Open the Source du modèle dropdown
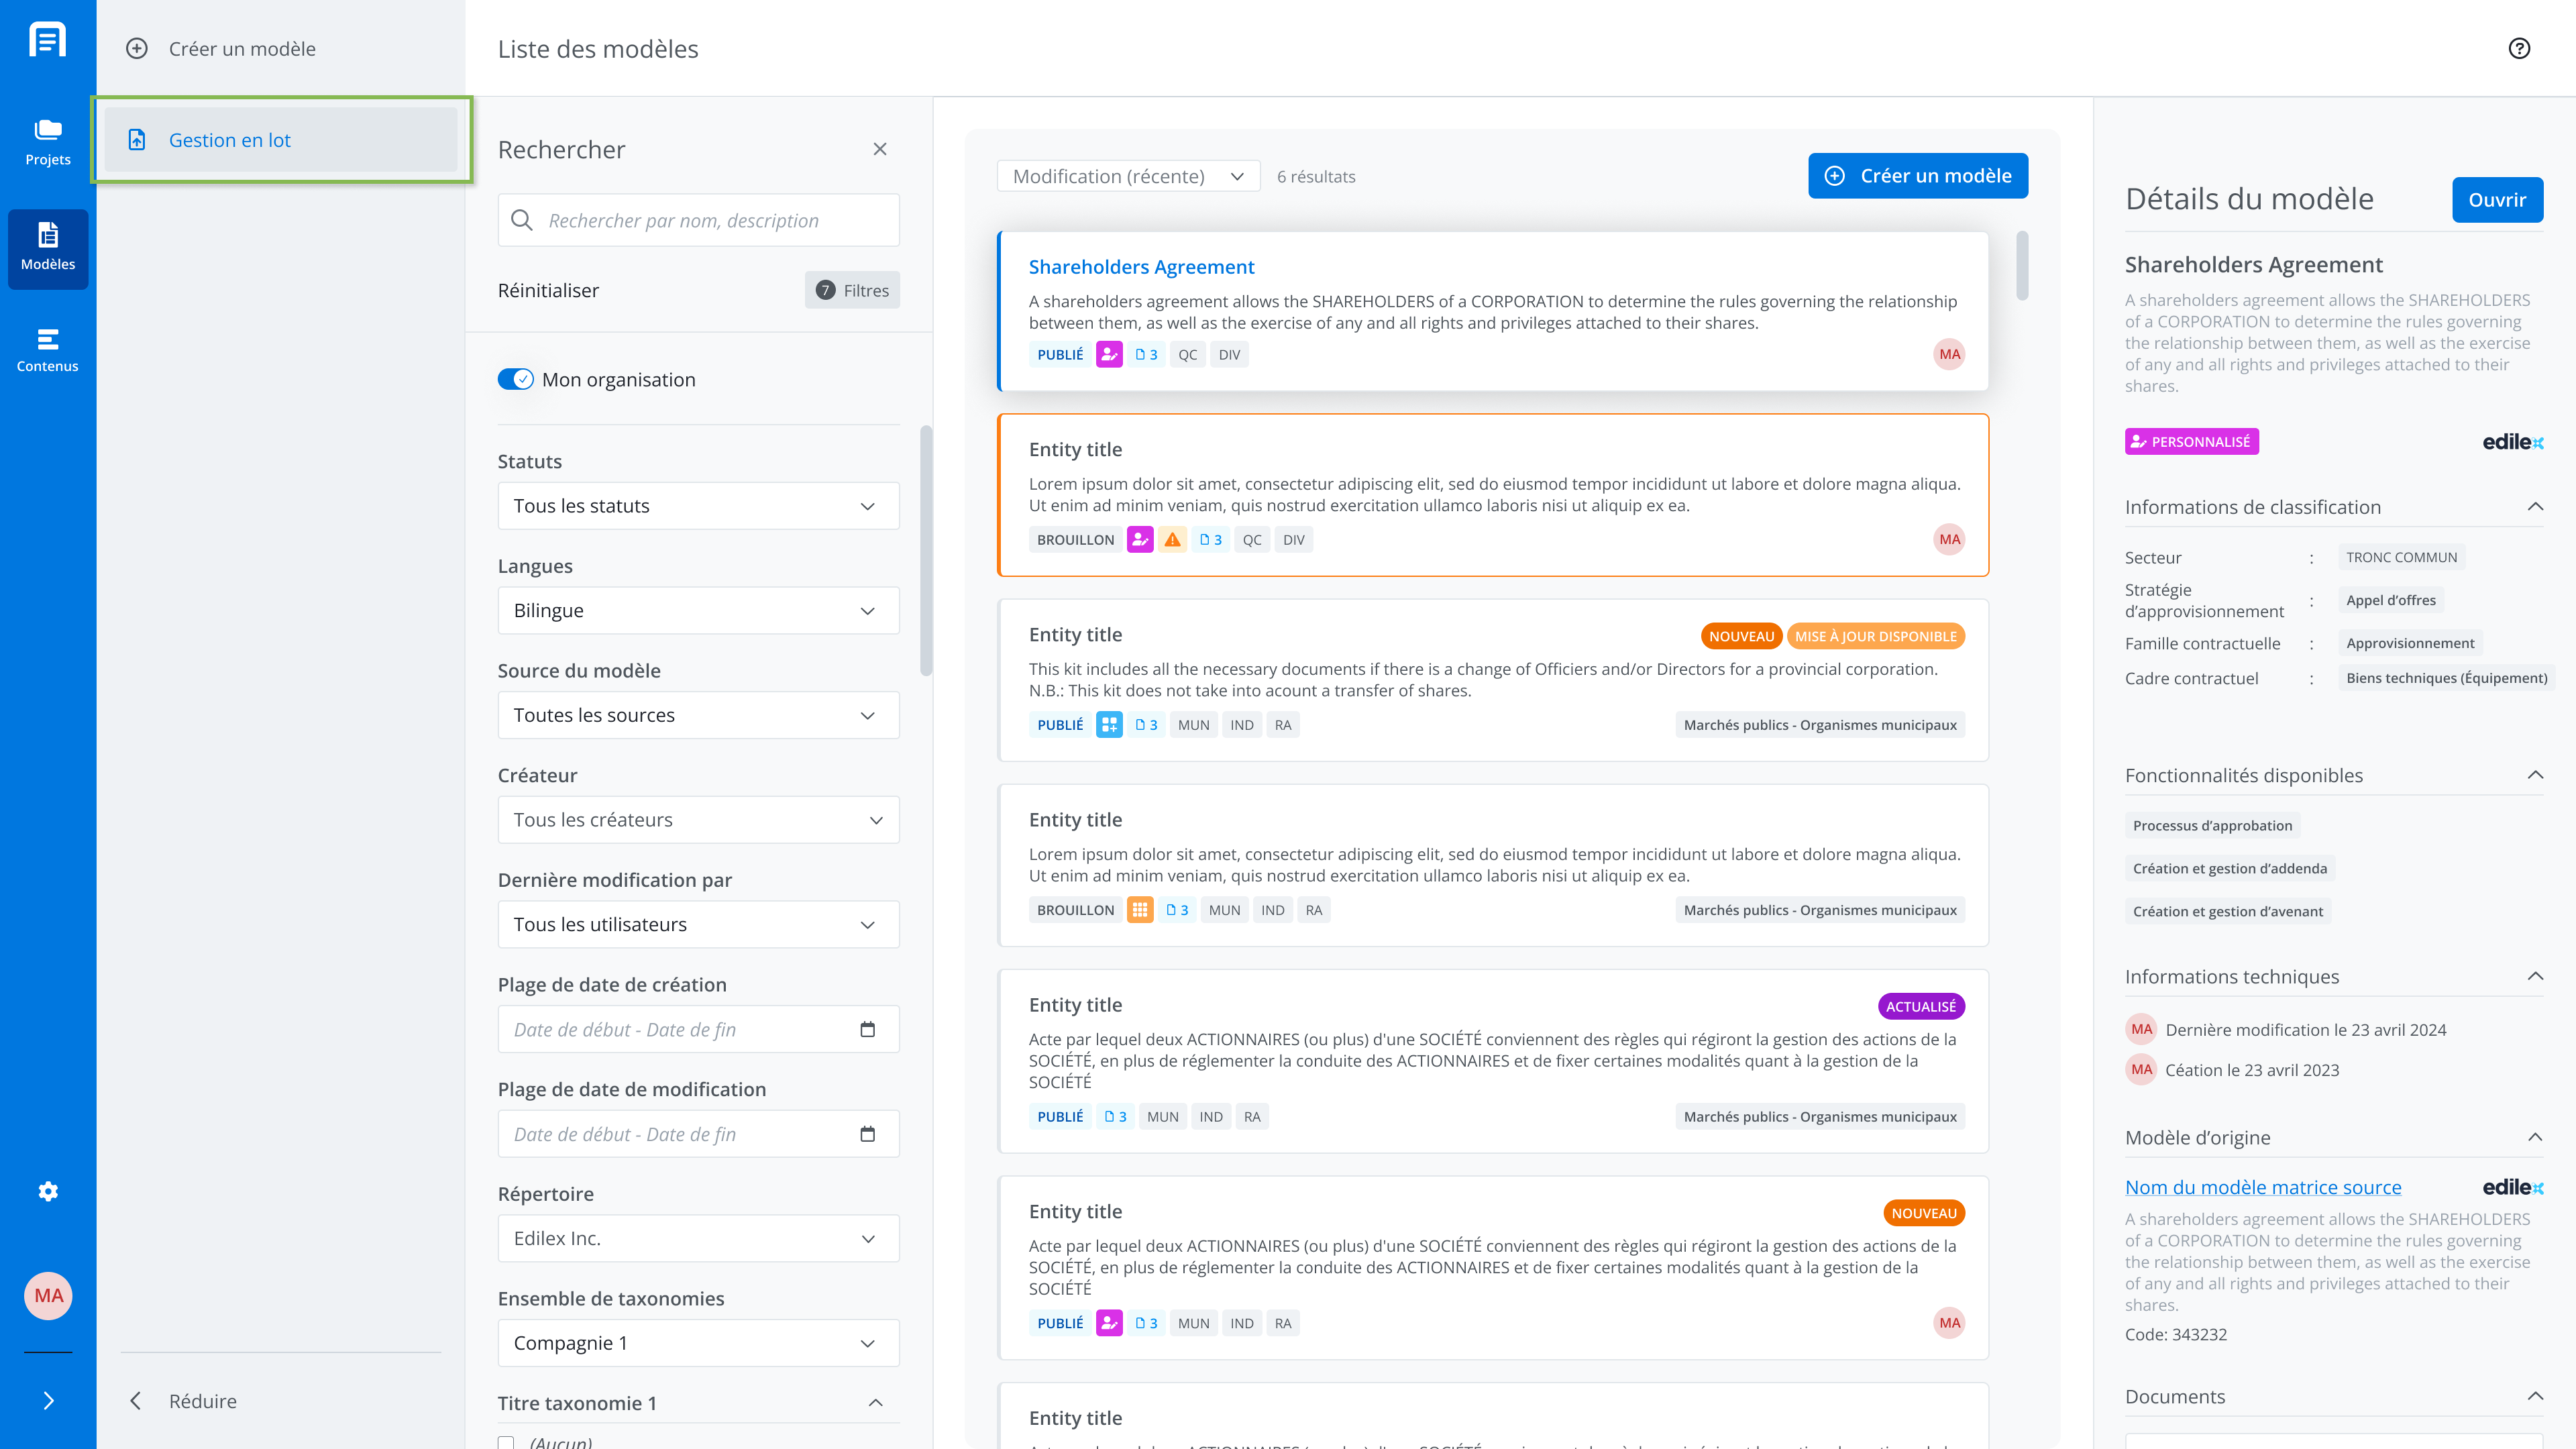This screenshot has width=2576, height=1449. pos(698,715)
